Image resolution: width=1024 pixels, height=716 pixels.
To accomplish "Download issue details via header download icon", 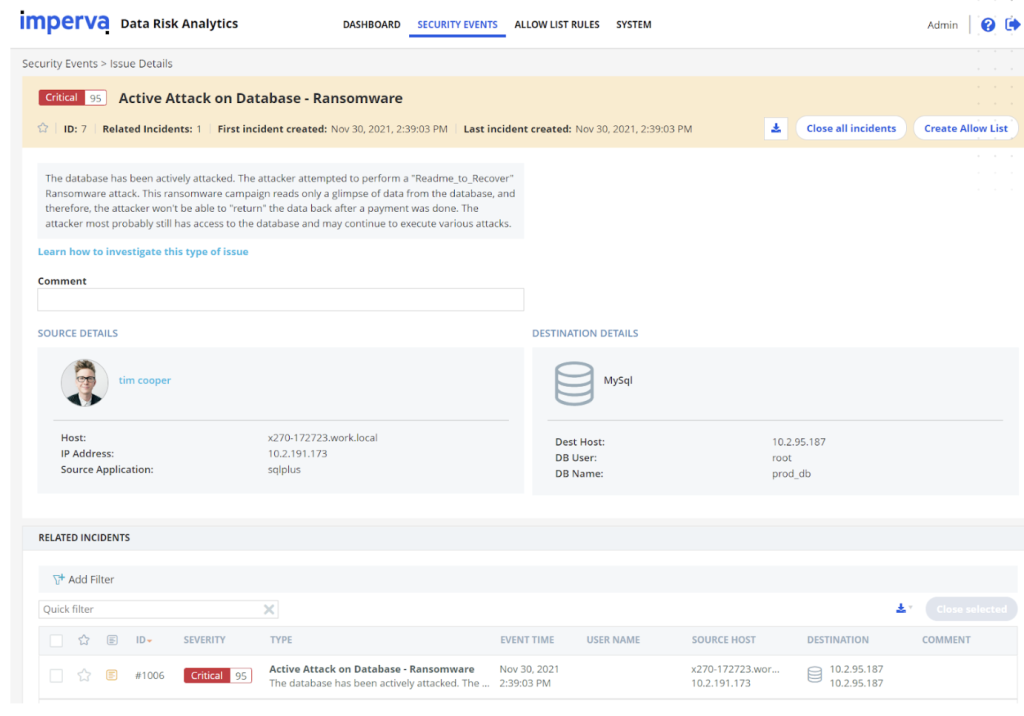I will (x=776, y=128).
